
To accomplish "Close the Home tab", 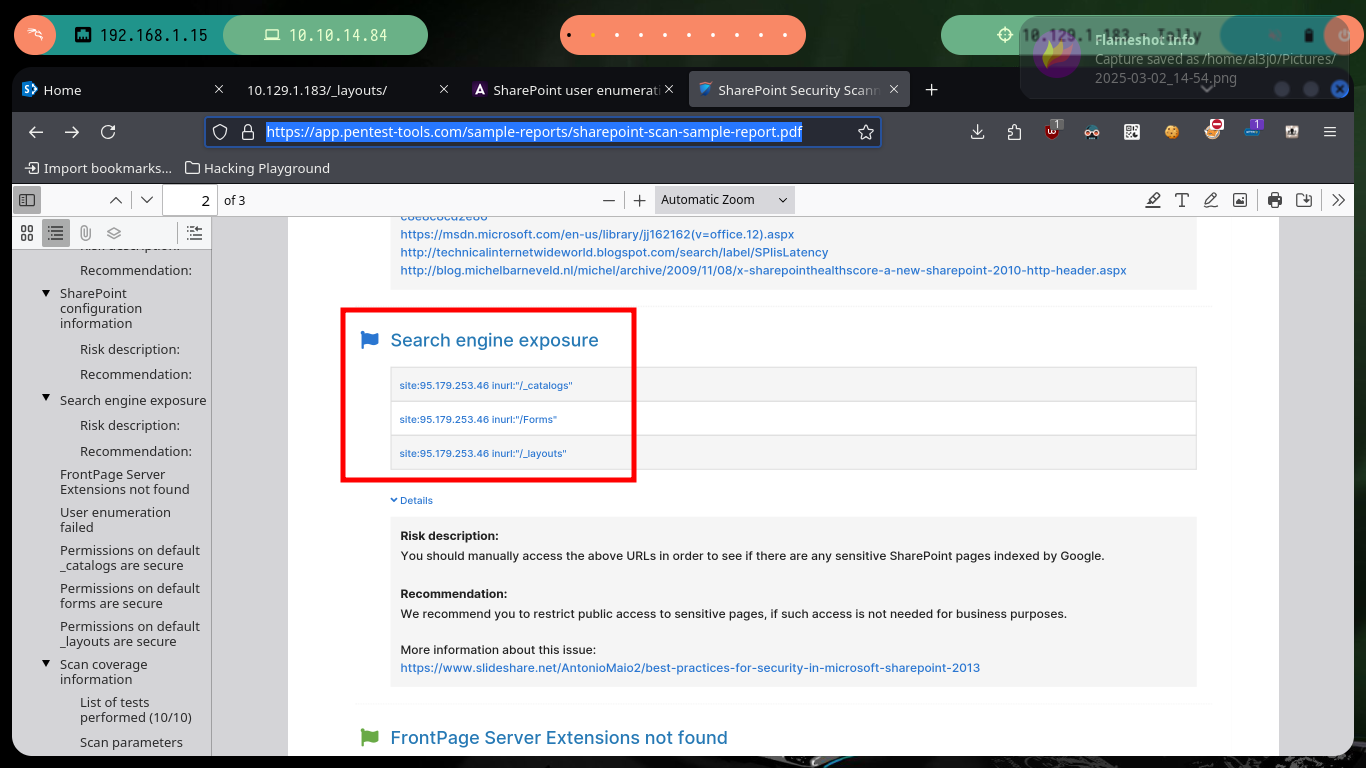I will pos(219,90).
